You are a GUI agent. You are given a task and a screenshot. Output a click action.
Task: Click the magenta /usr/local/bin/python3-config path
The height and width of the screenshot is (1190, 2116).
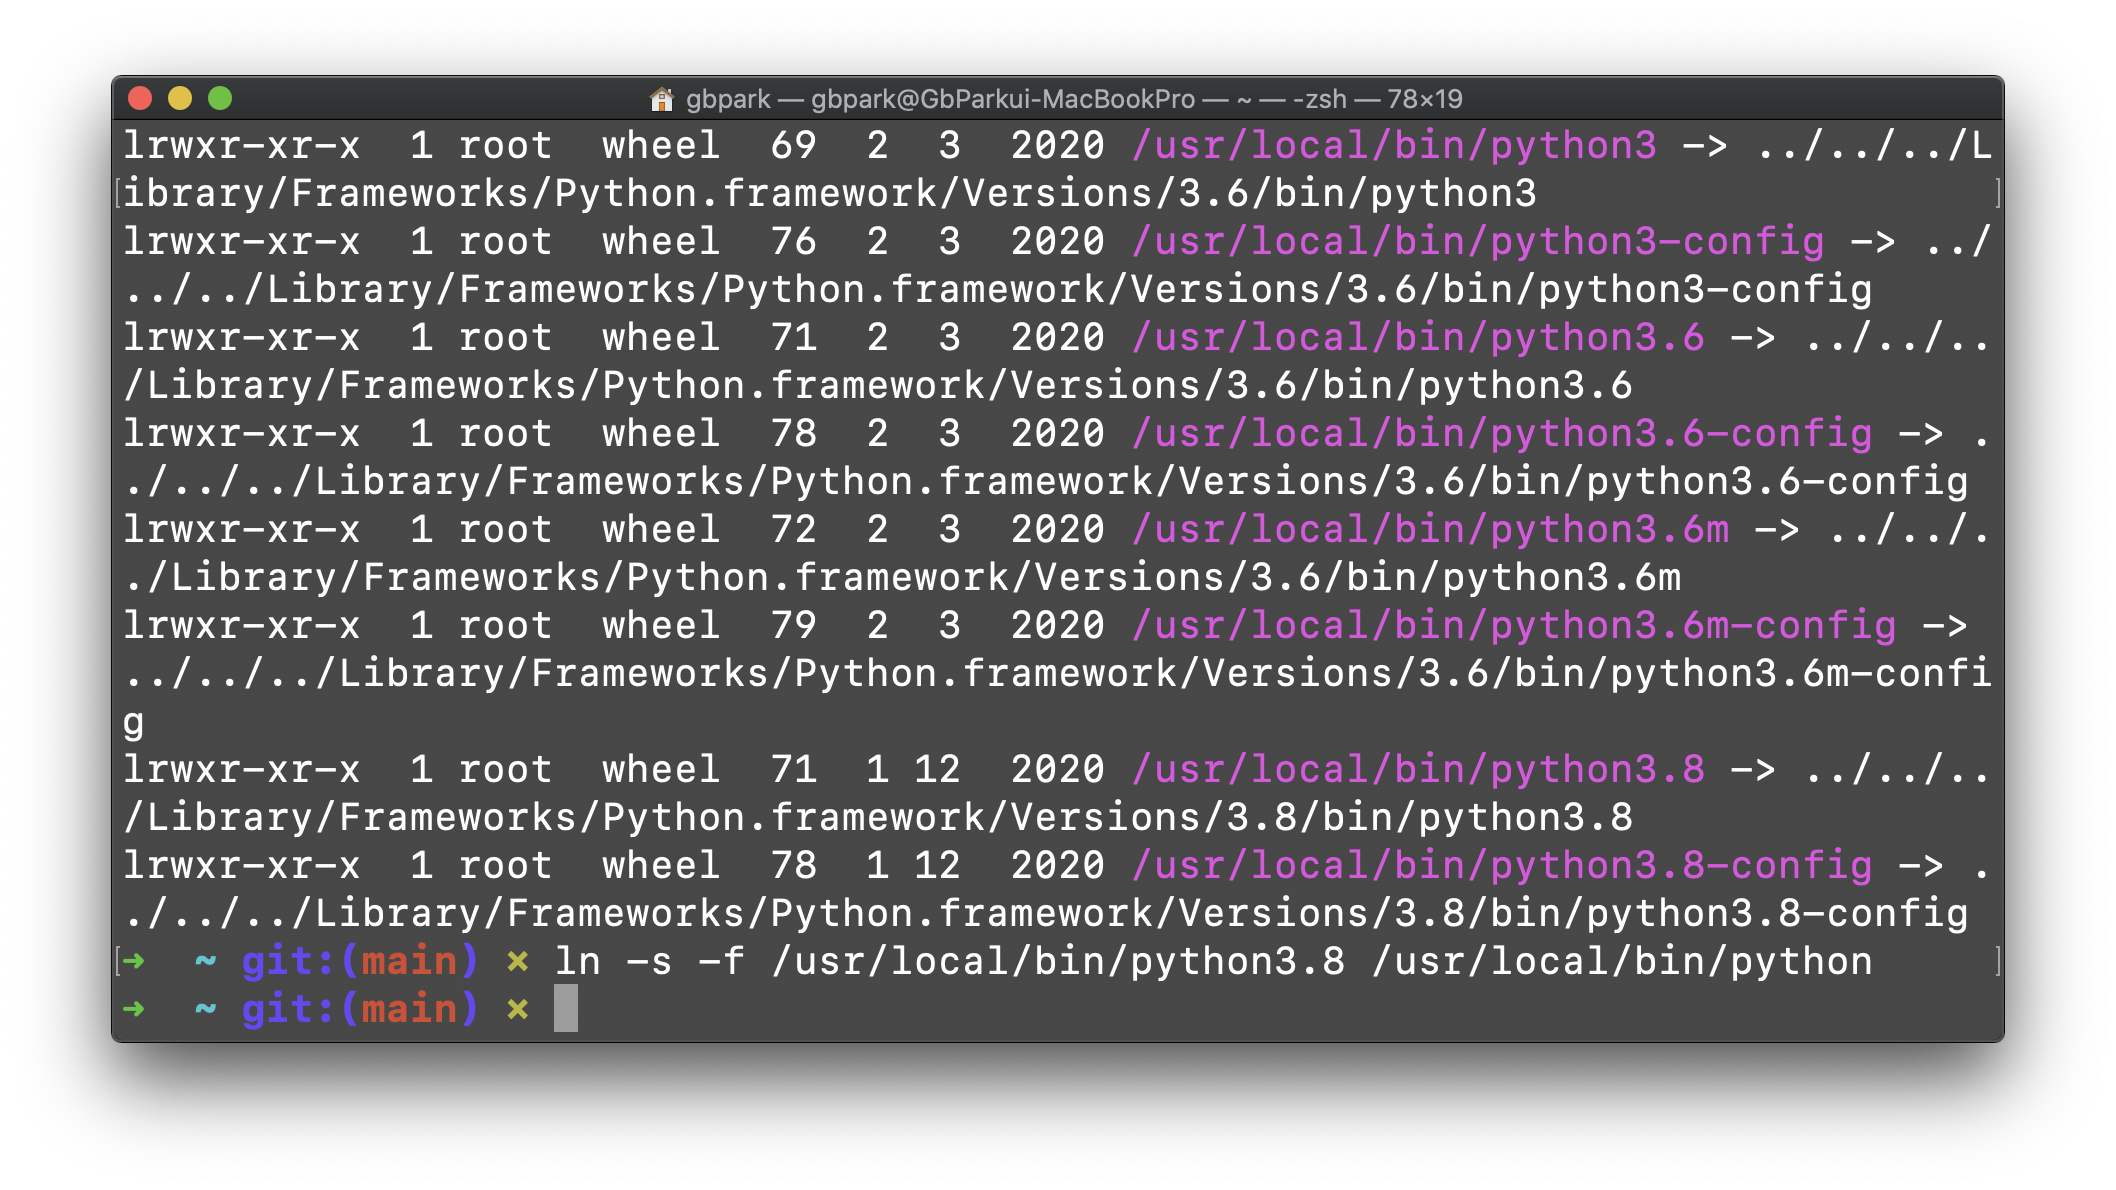pos(1478,242)
